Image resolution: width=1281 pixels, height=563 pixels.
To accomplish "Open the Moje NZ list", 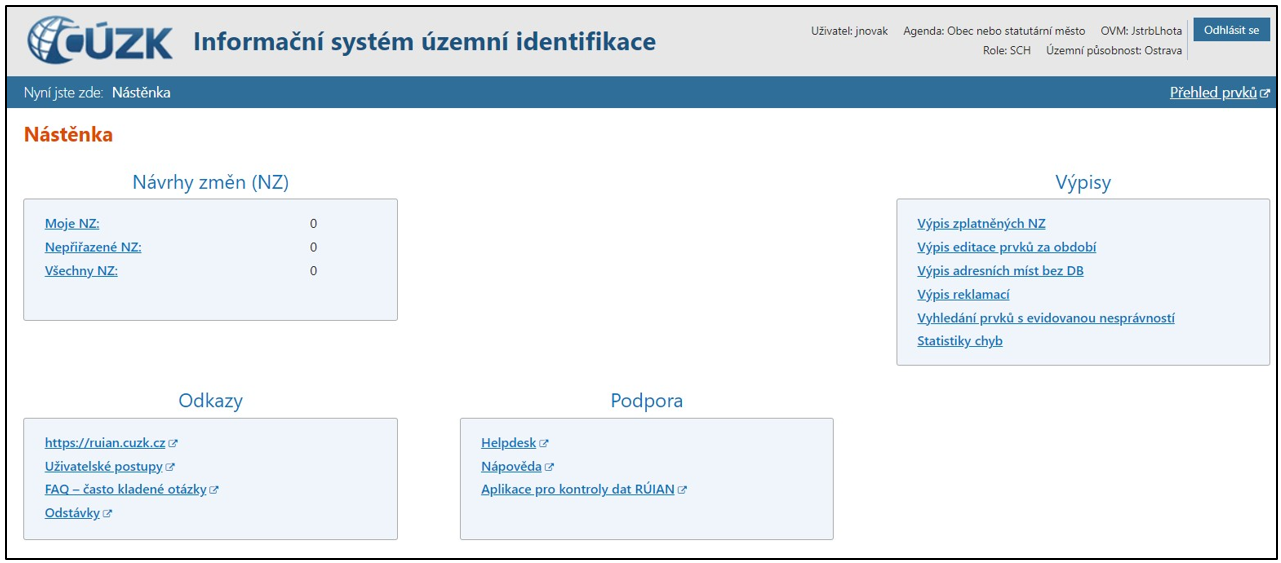I will (72, 224).
